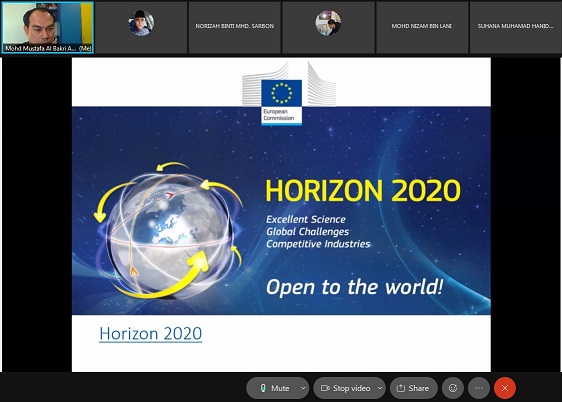Viewport: 562px width, 402px height.
Task: Select the MOHD NIZAM BIN LANI participant tile
Action: pos(422,28)
